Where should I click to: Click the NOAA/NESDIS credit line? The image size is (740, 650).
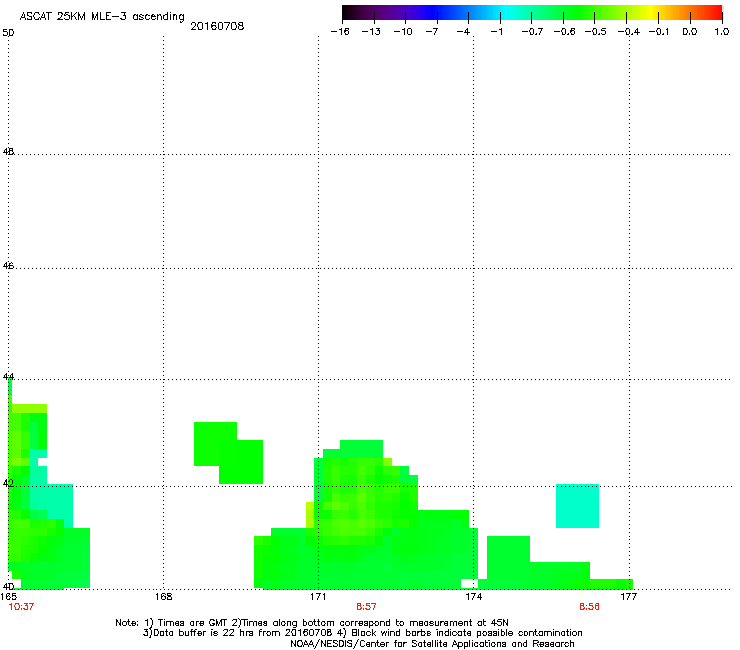point(432,644)
